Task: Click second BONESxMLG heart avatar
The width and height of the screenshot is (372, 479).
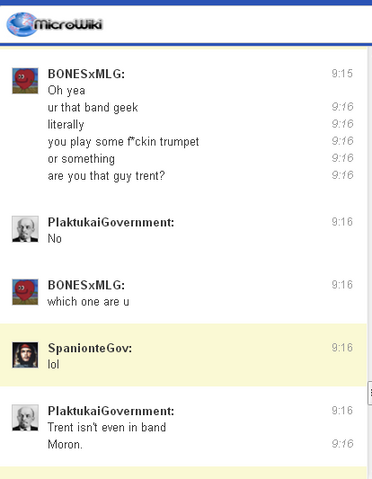Action: pos(25,292)
